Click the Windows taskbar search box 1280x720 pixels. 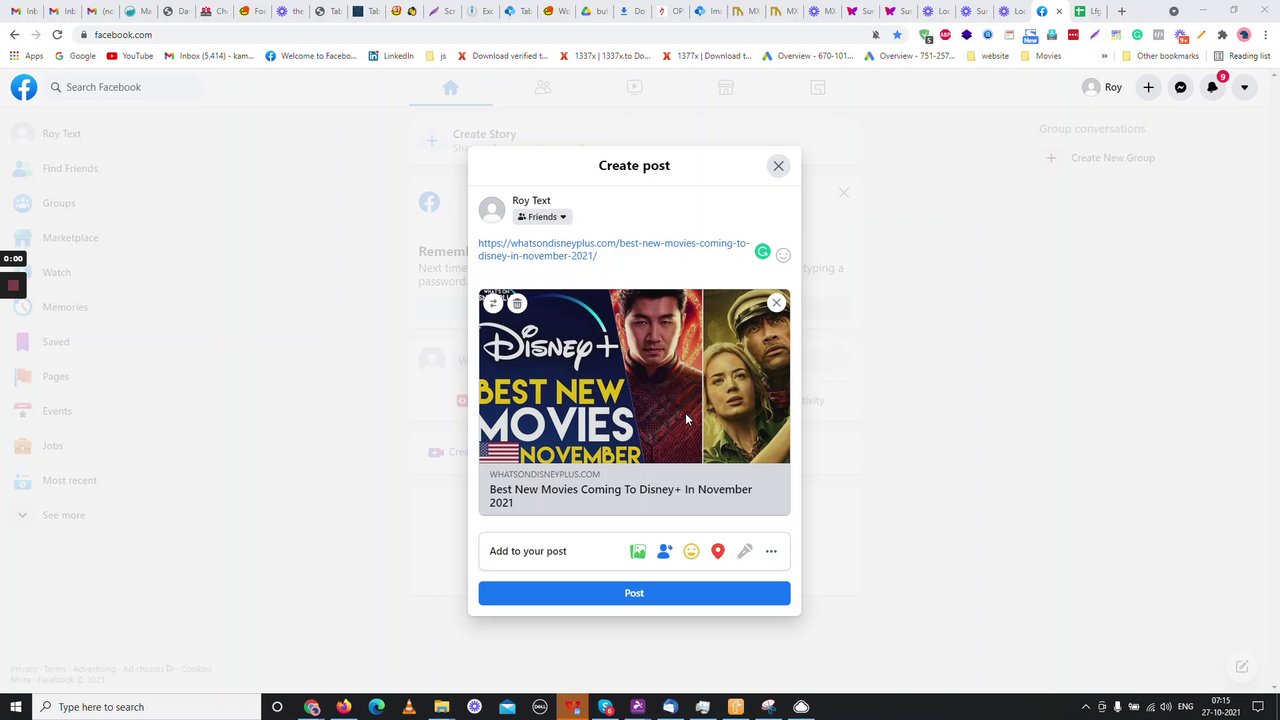(x=146, y=707)
